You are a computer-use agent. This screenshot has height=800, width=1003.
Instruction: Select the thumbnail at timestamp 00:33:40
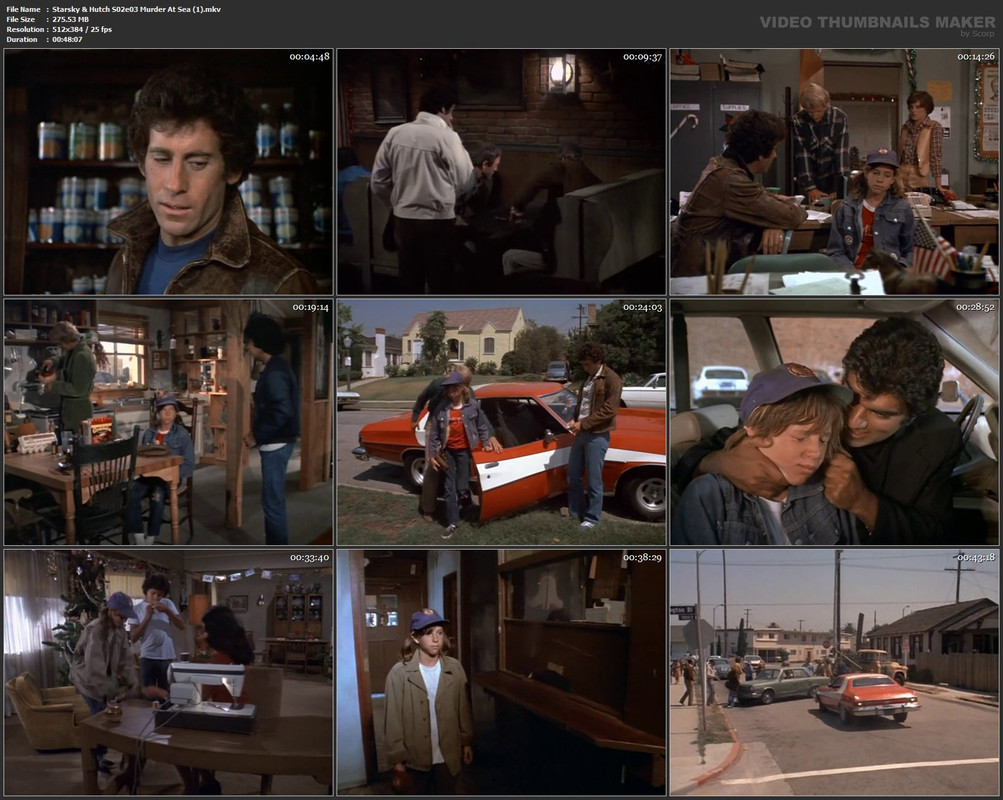coord(168,673)
